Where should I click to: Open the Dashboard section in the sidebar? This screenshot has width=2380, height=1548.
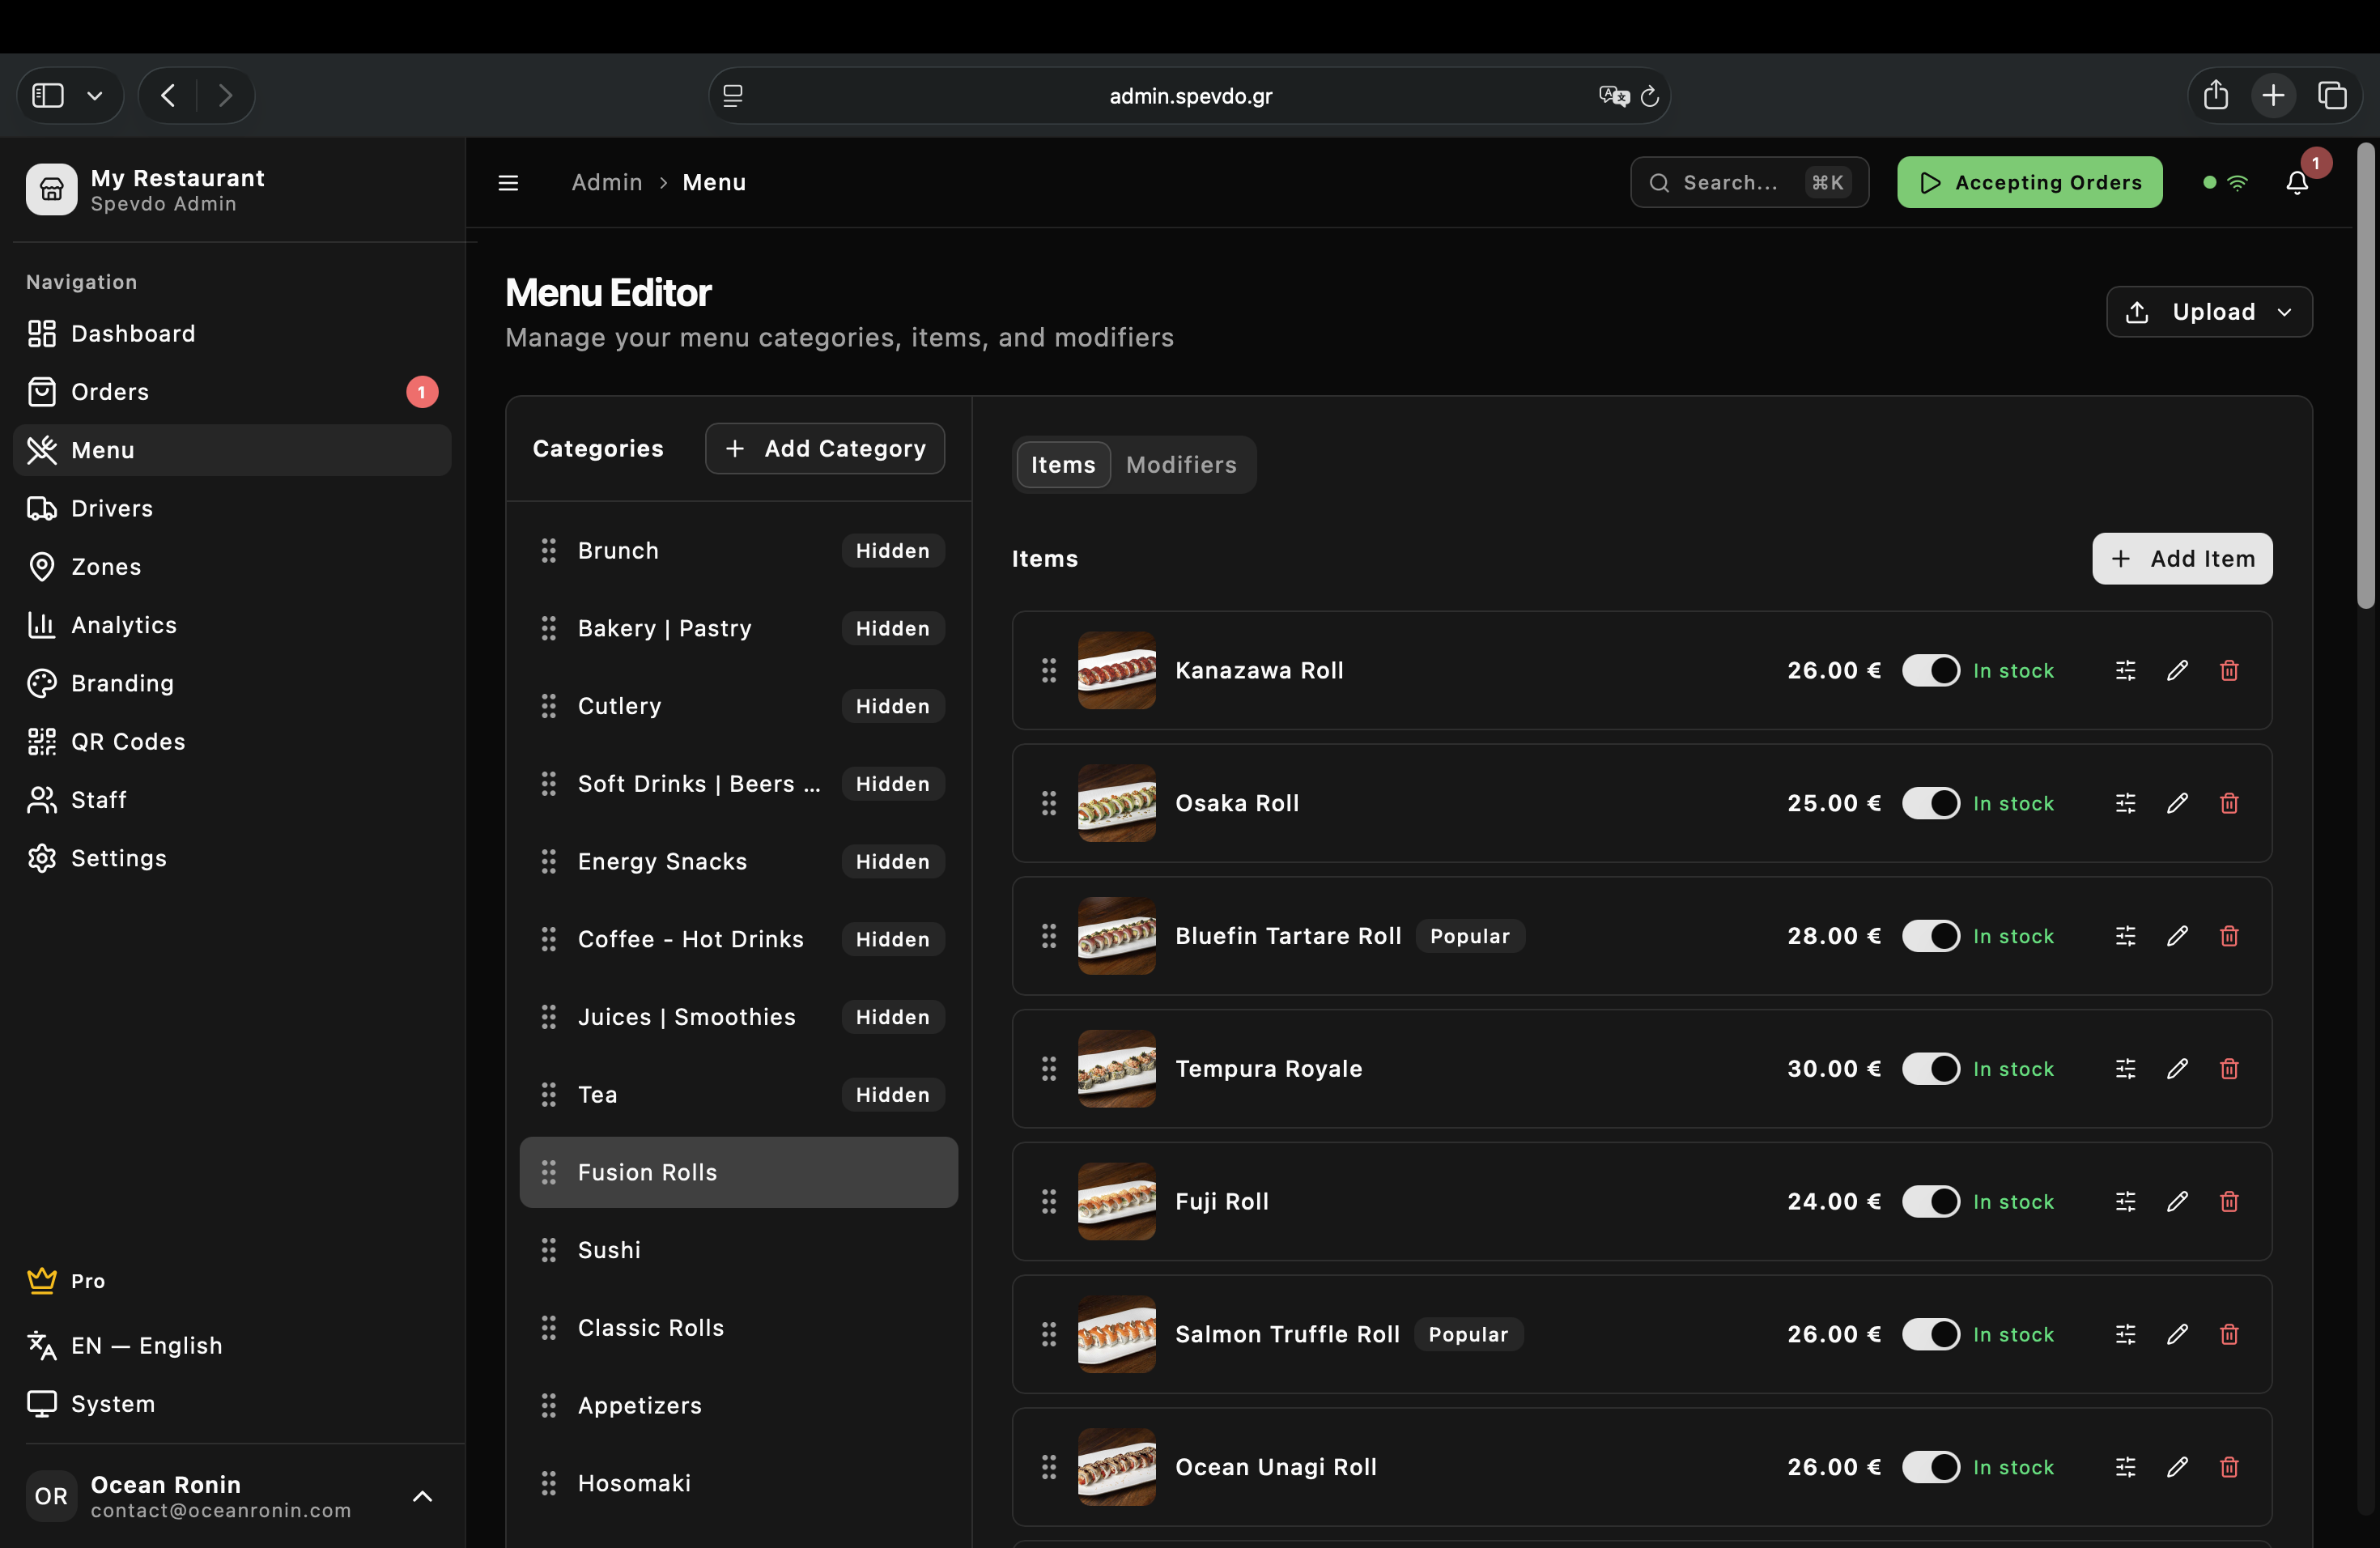click(132, 333)
